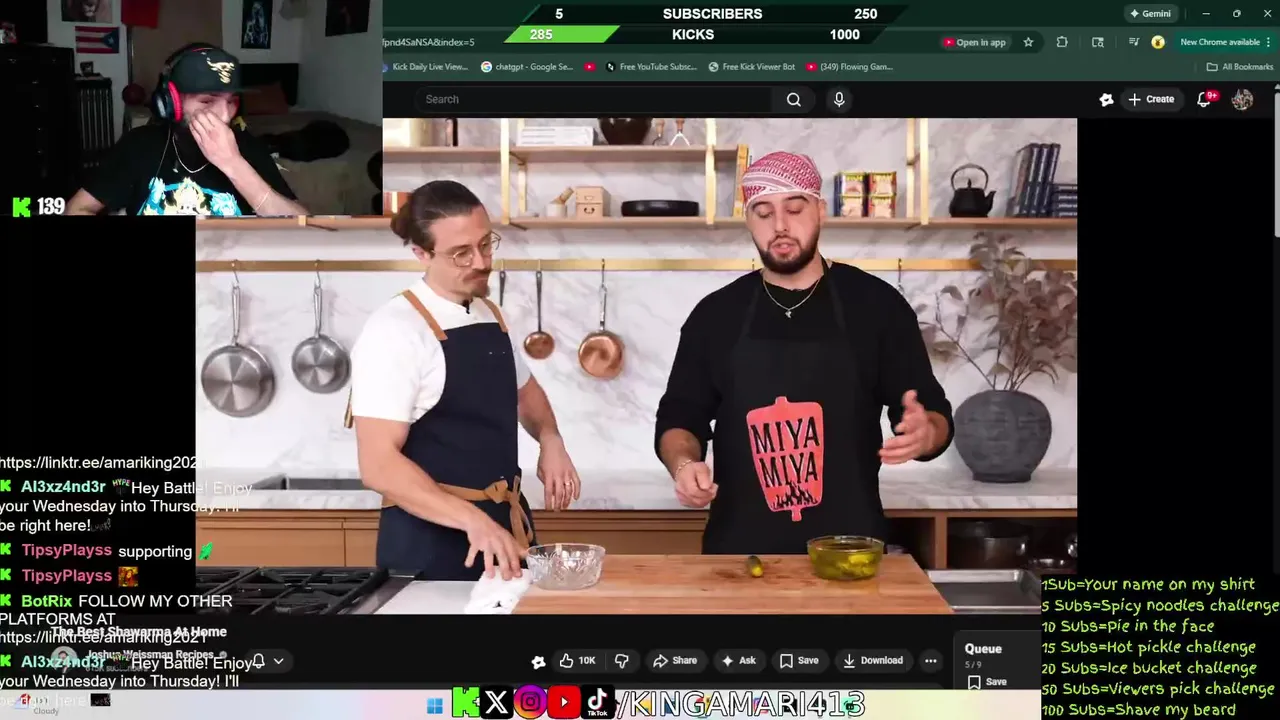Open the Windows Start button
This screenshot has width=1280, height=720.
(434, 706)
